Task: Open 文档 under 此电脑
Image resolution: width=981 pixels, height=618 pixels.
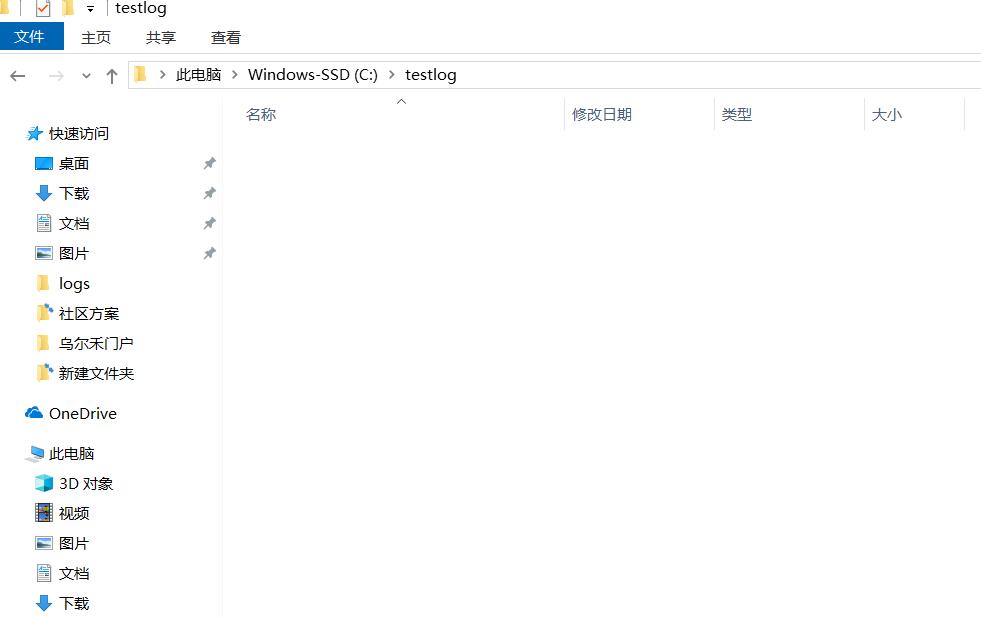Action: (x=74, y=574)
